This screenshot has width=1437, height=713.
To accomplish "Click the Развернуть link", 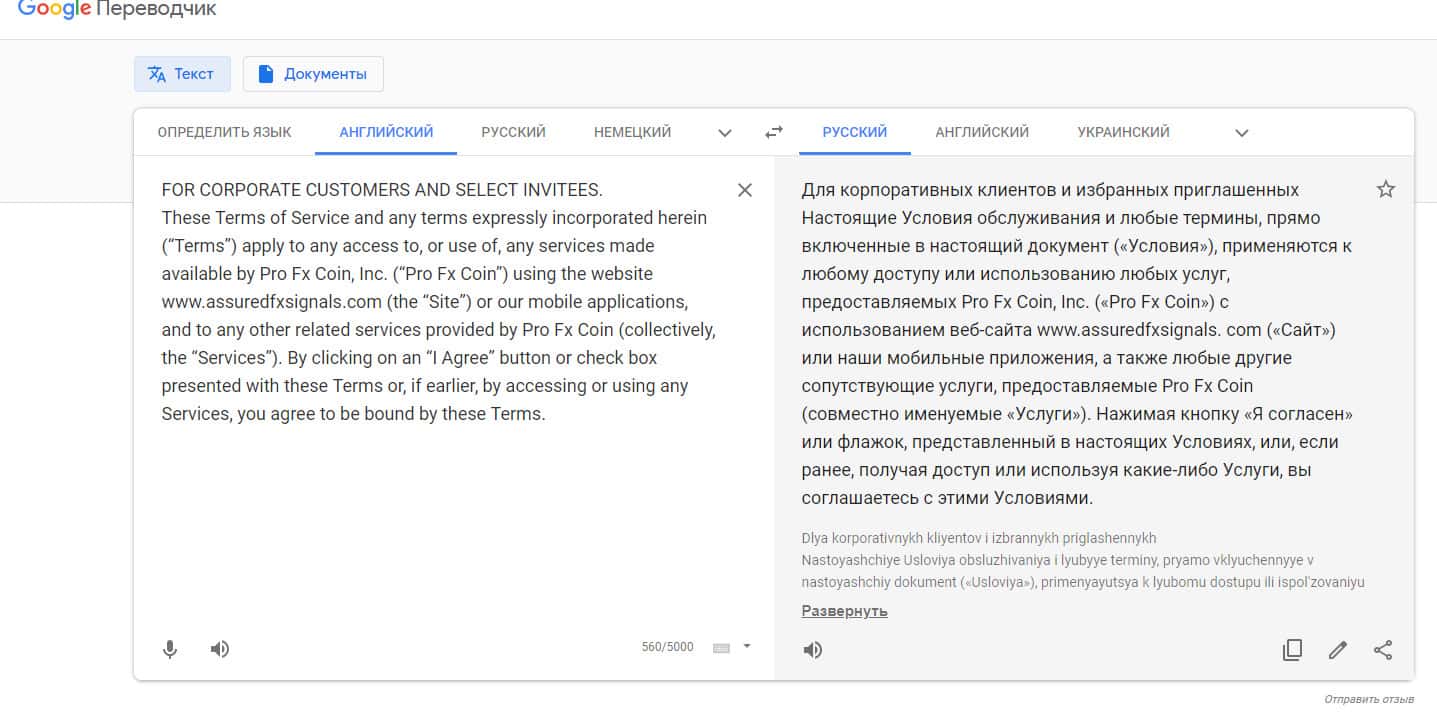I will pyautogui.click(x=844, y=611).
